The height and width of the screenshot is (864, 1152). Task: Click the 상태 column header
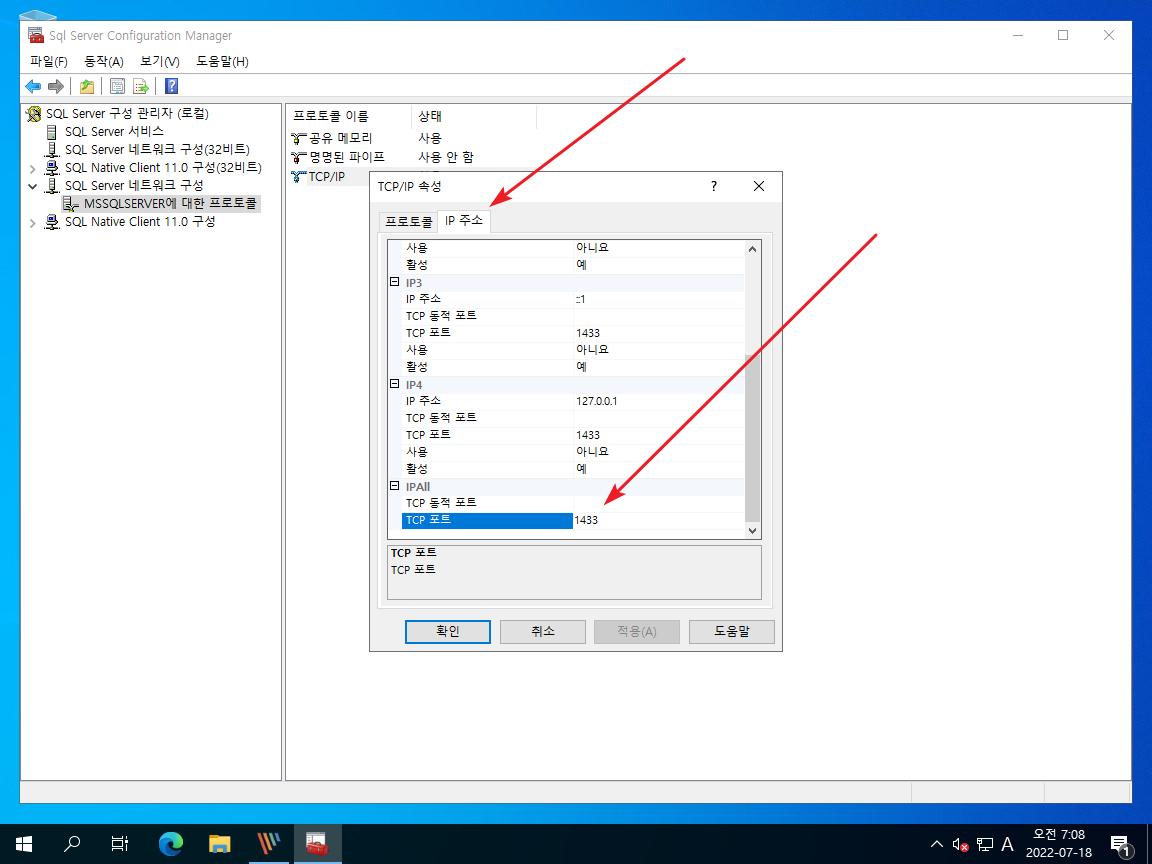tap(473, 116)
